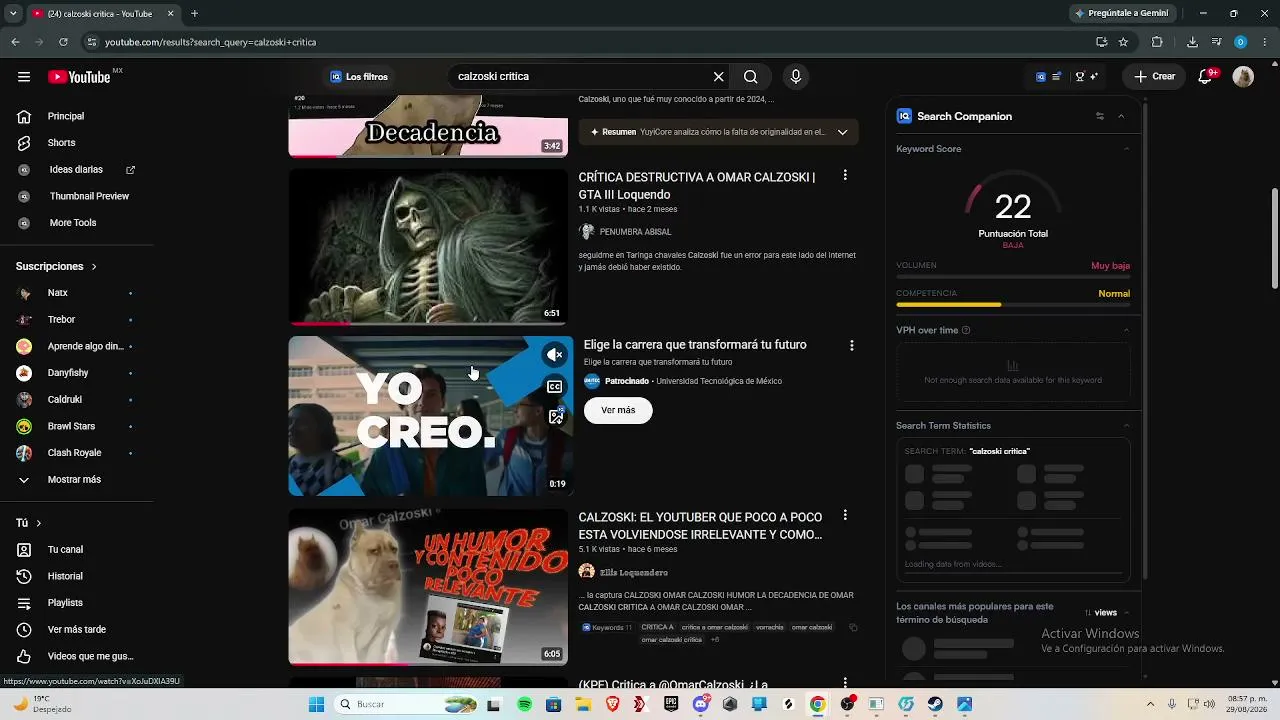Image resolution: width=1280 pixels, height=720 pixels.
Task: Open the PENUMBRA ABISAL channel
Action: tap(635, 232)
